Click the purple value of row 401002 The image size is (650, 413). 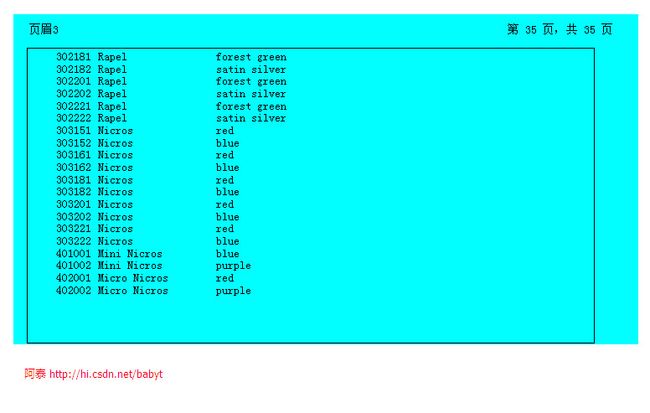[233, 266]
